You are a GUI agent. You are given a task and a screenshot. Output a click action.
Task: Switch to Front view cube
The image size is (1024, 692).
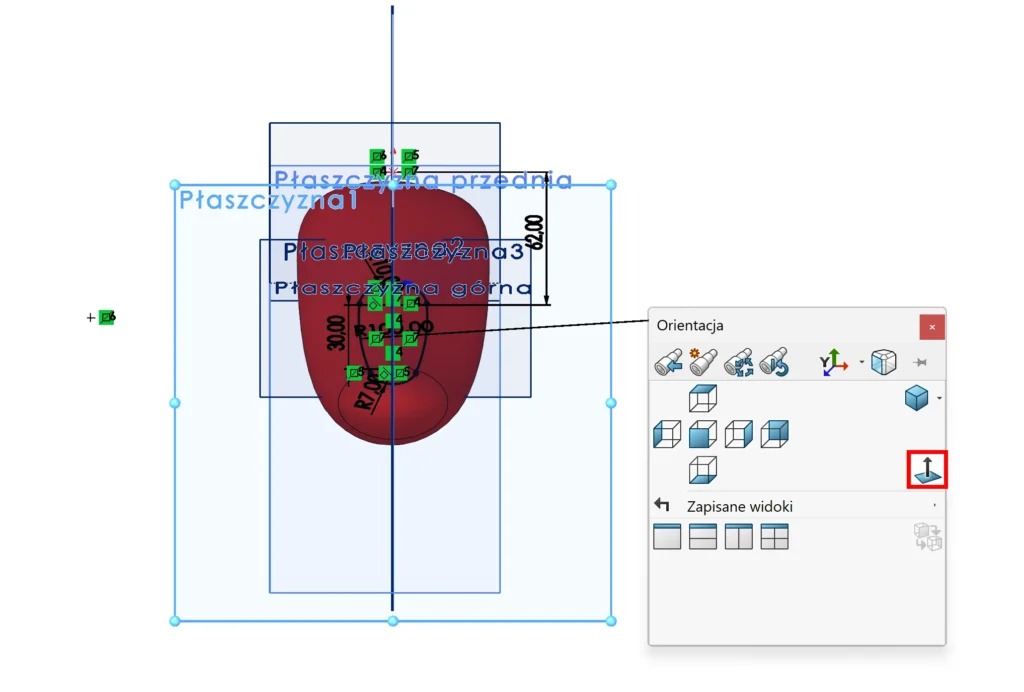click(702, 434)
